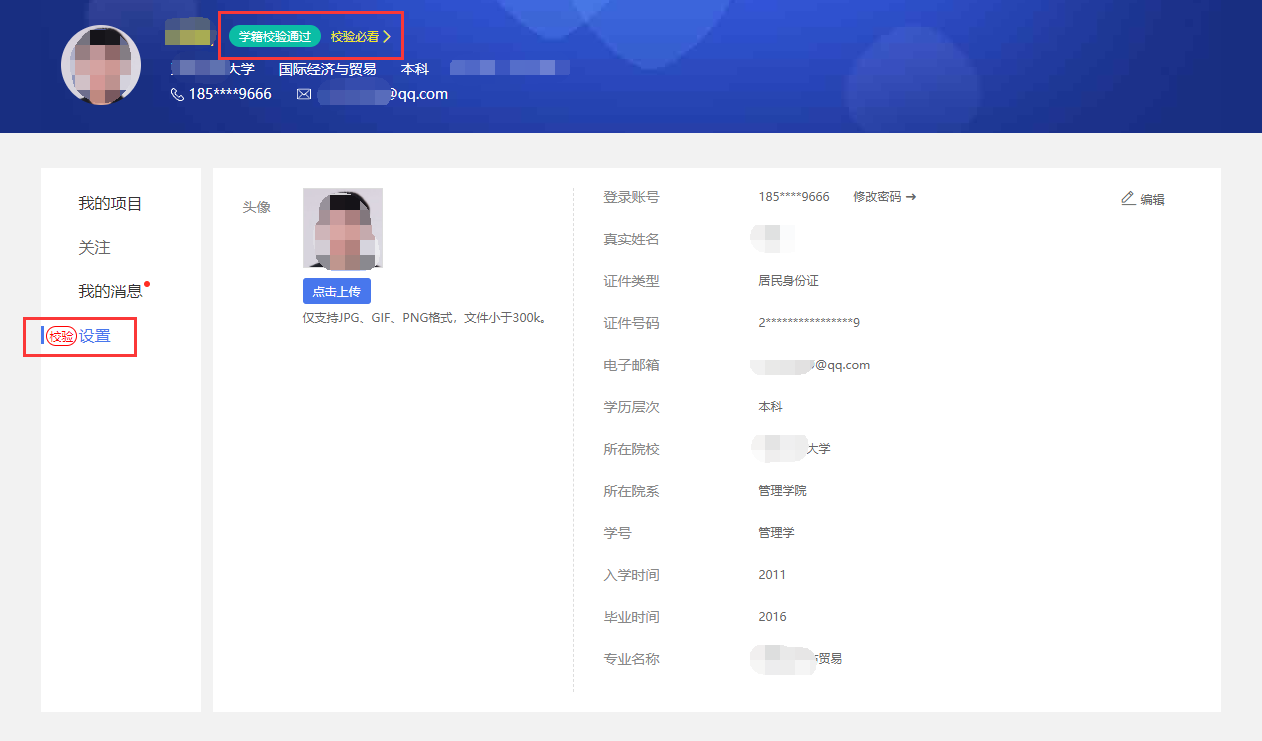The height and width of the screenshot is (741, 1262).
Task: Click the 居民身份证 ID type value
Action: pos(788,281)
